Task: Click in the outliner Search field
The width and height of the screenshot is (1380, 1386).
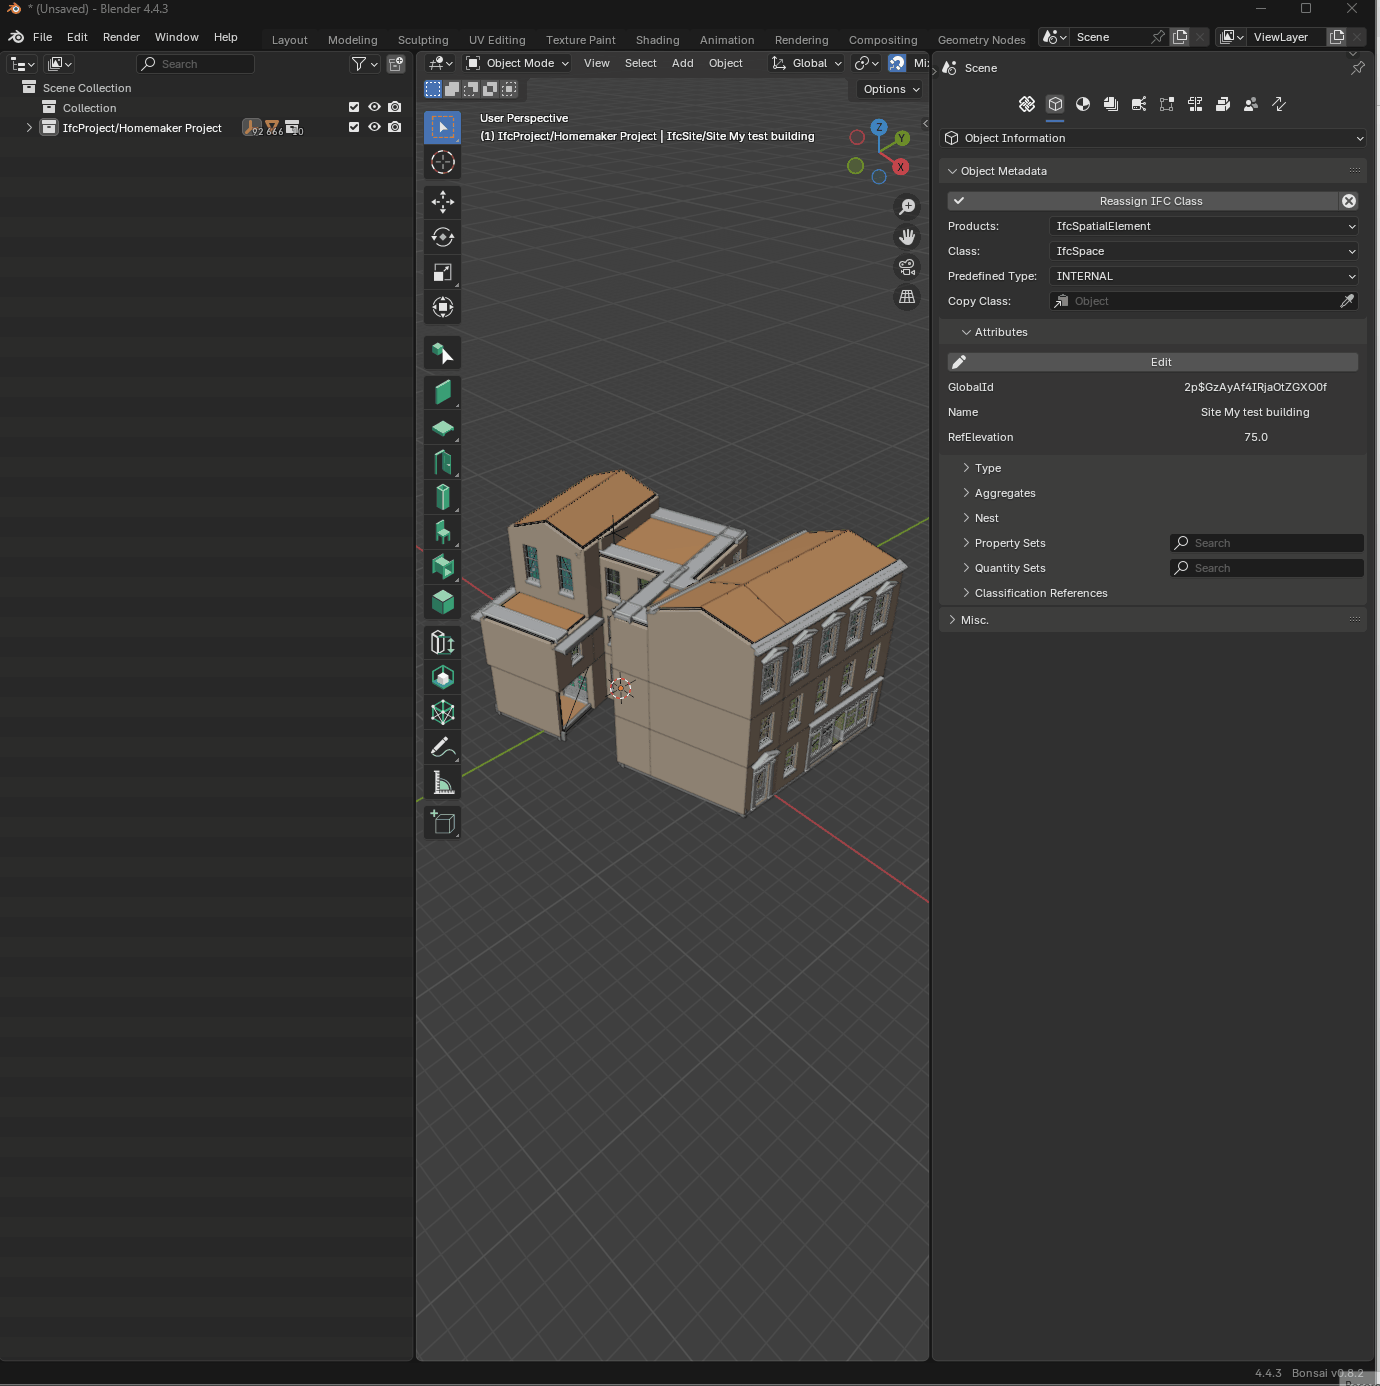Action: (x=195, y=64)
